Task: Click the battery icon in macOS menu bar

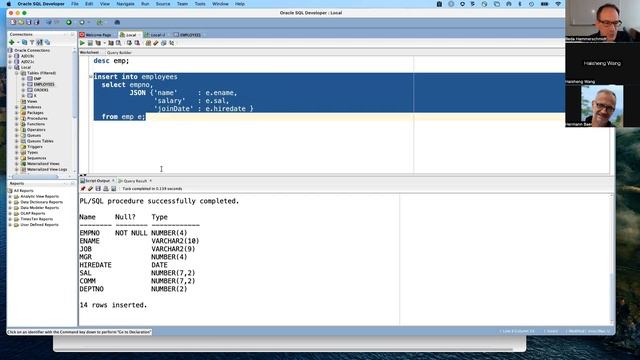Action: click(x=544, y=4)
